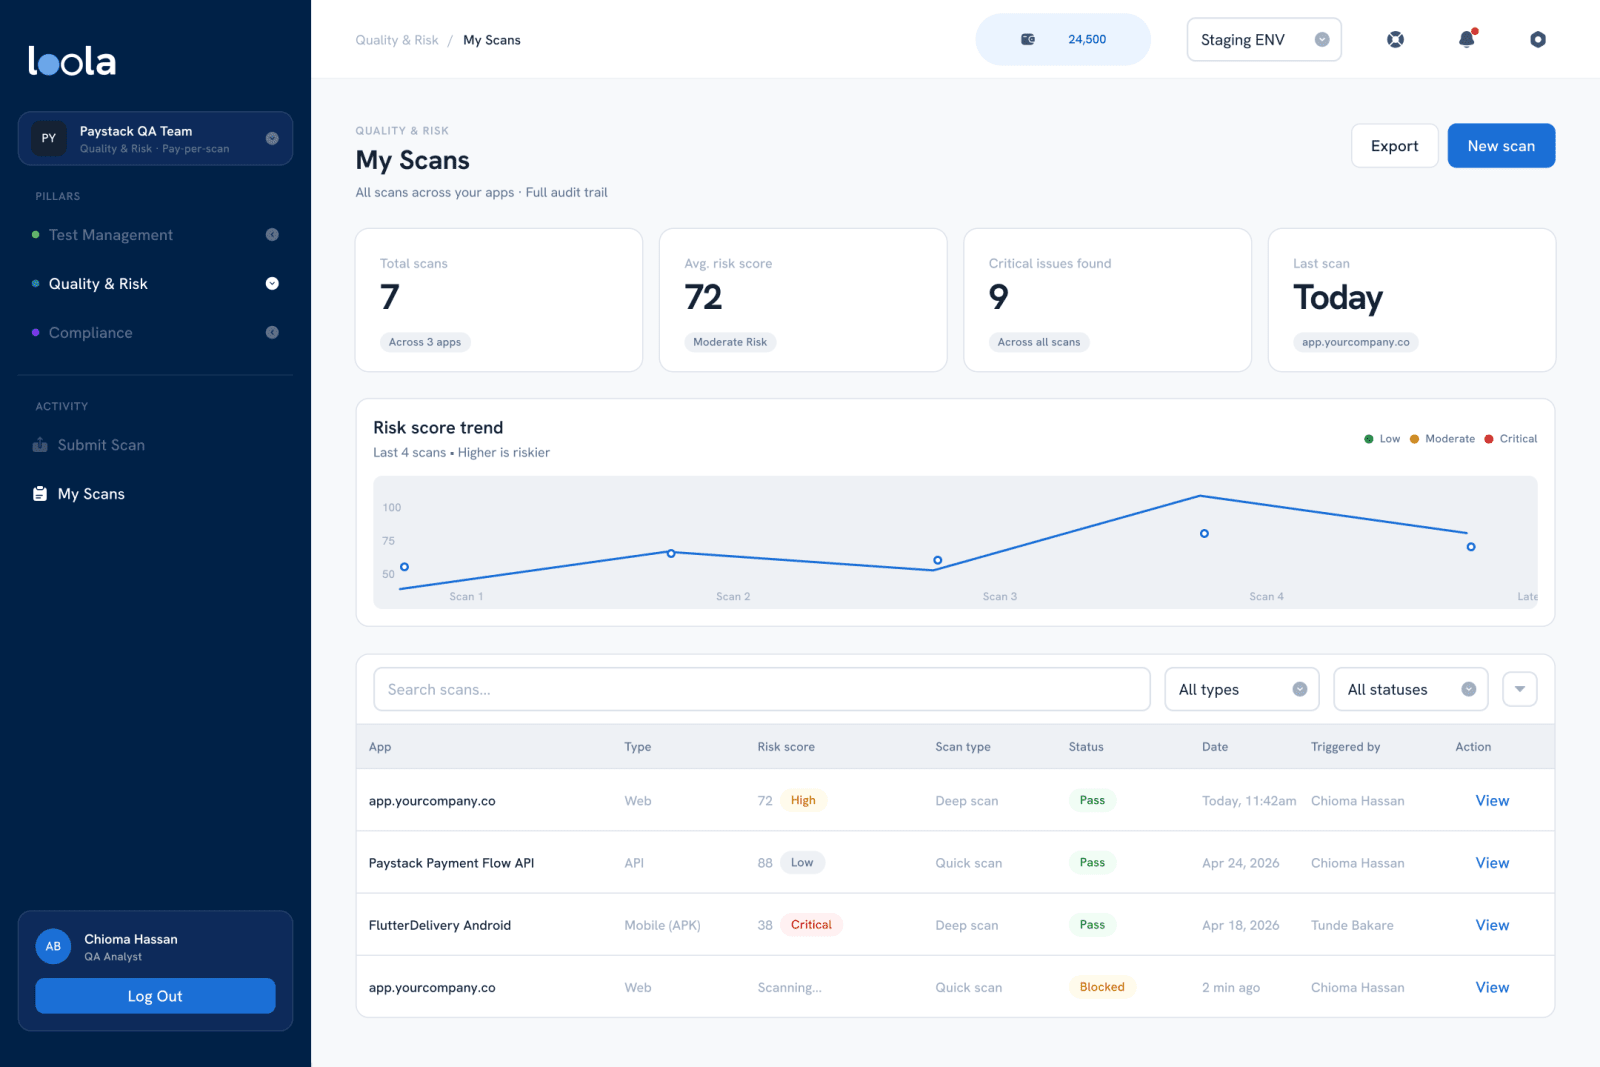Open the All types filter
Image resolution: width=1600 pixels, height=1067 pixels.
pos(1242,689)
